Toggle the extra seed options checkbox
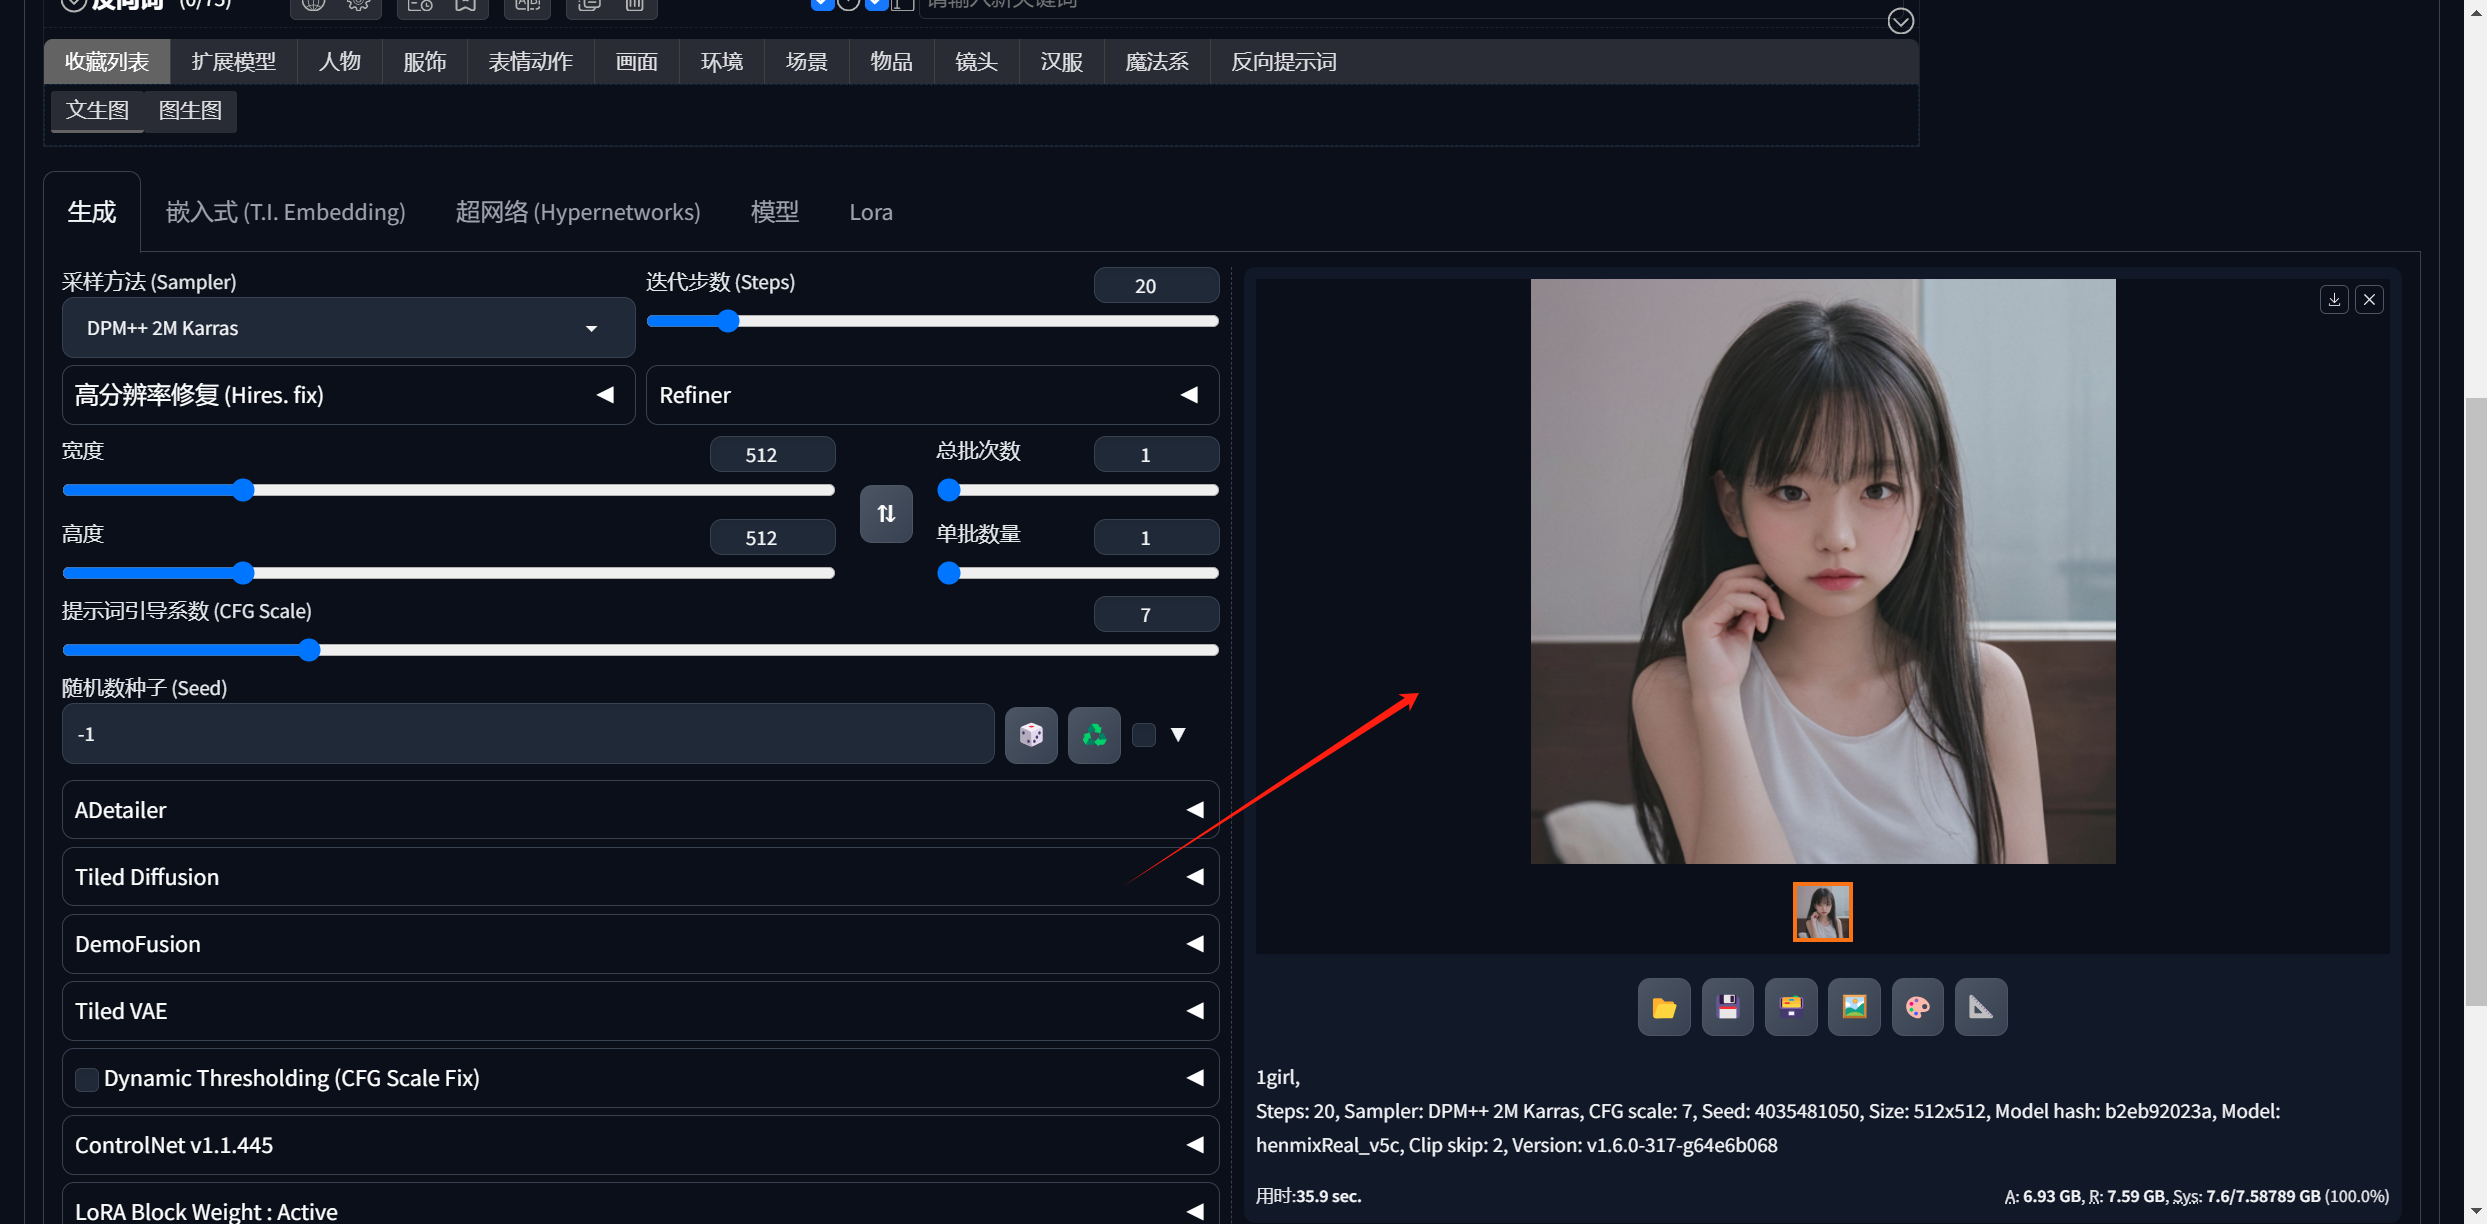This screenshot has height=1224, width=2487. (1144, 735)
